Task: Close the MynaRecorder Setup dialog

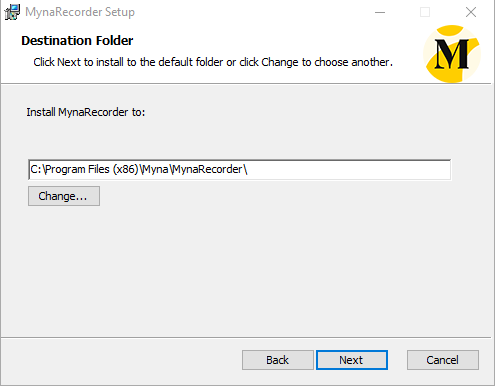Action: 471,12
